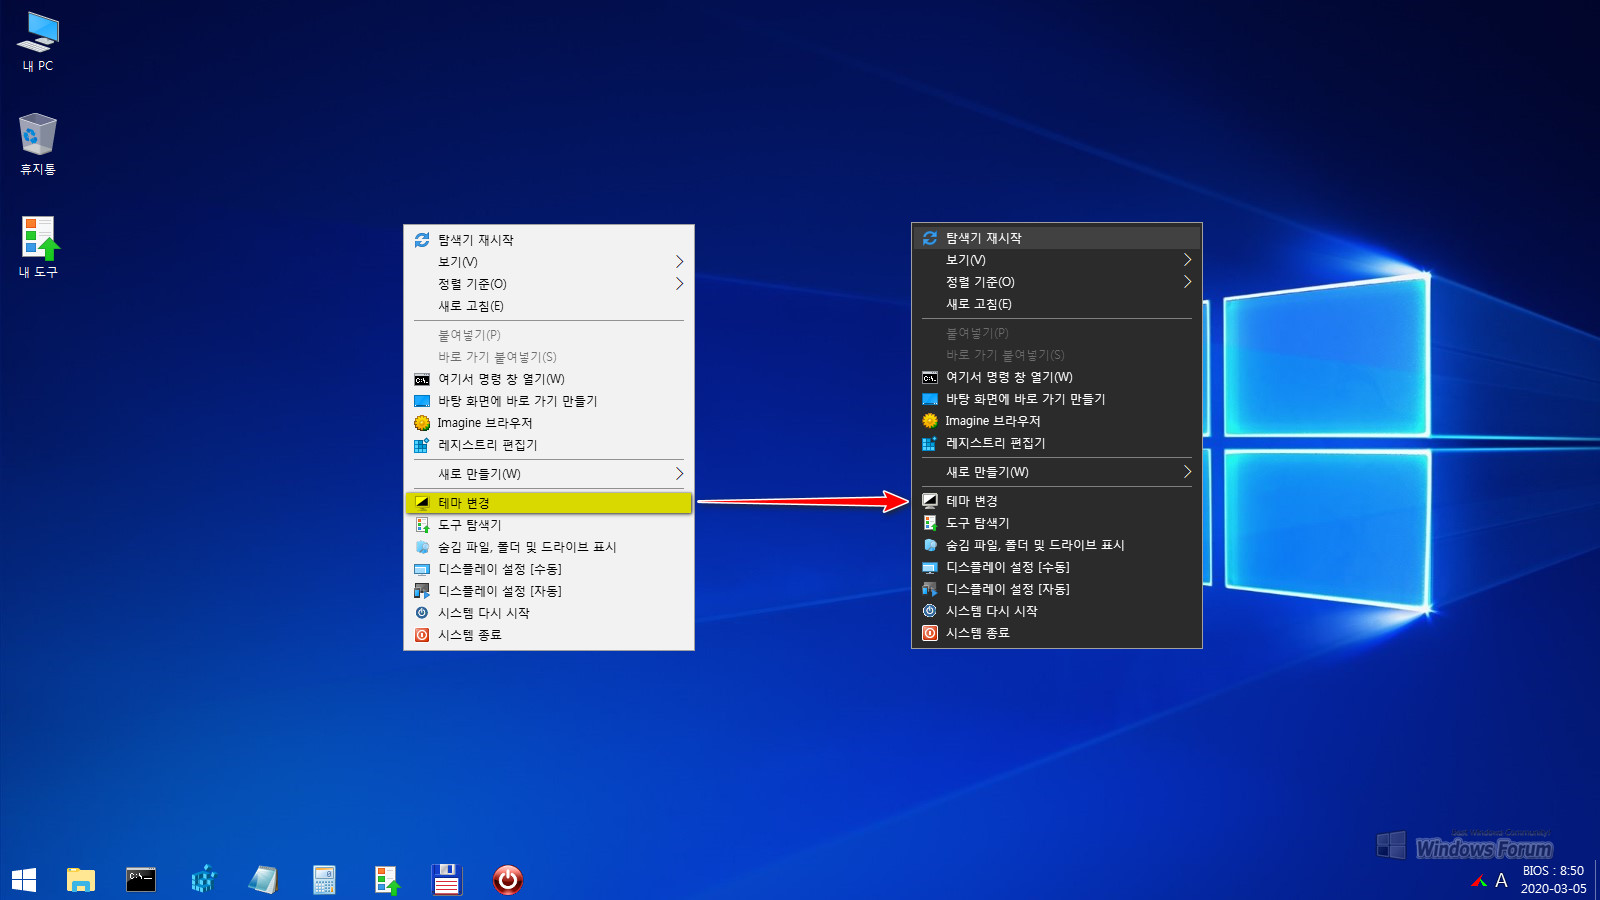The height and width of the screenshot is (900, 1600).
Task: Toggle 숨김 파일, 폴더 및 드라이브 표시 in light menu
Action: pos(549,547)
